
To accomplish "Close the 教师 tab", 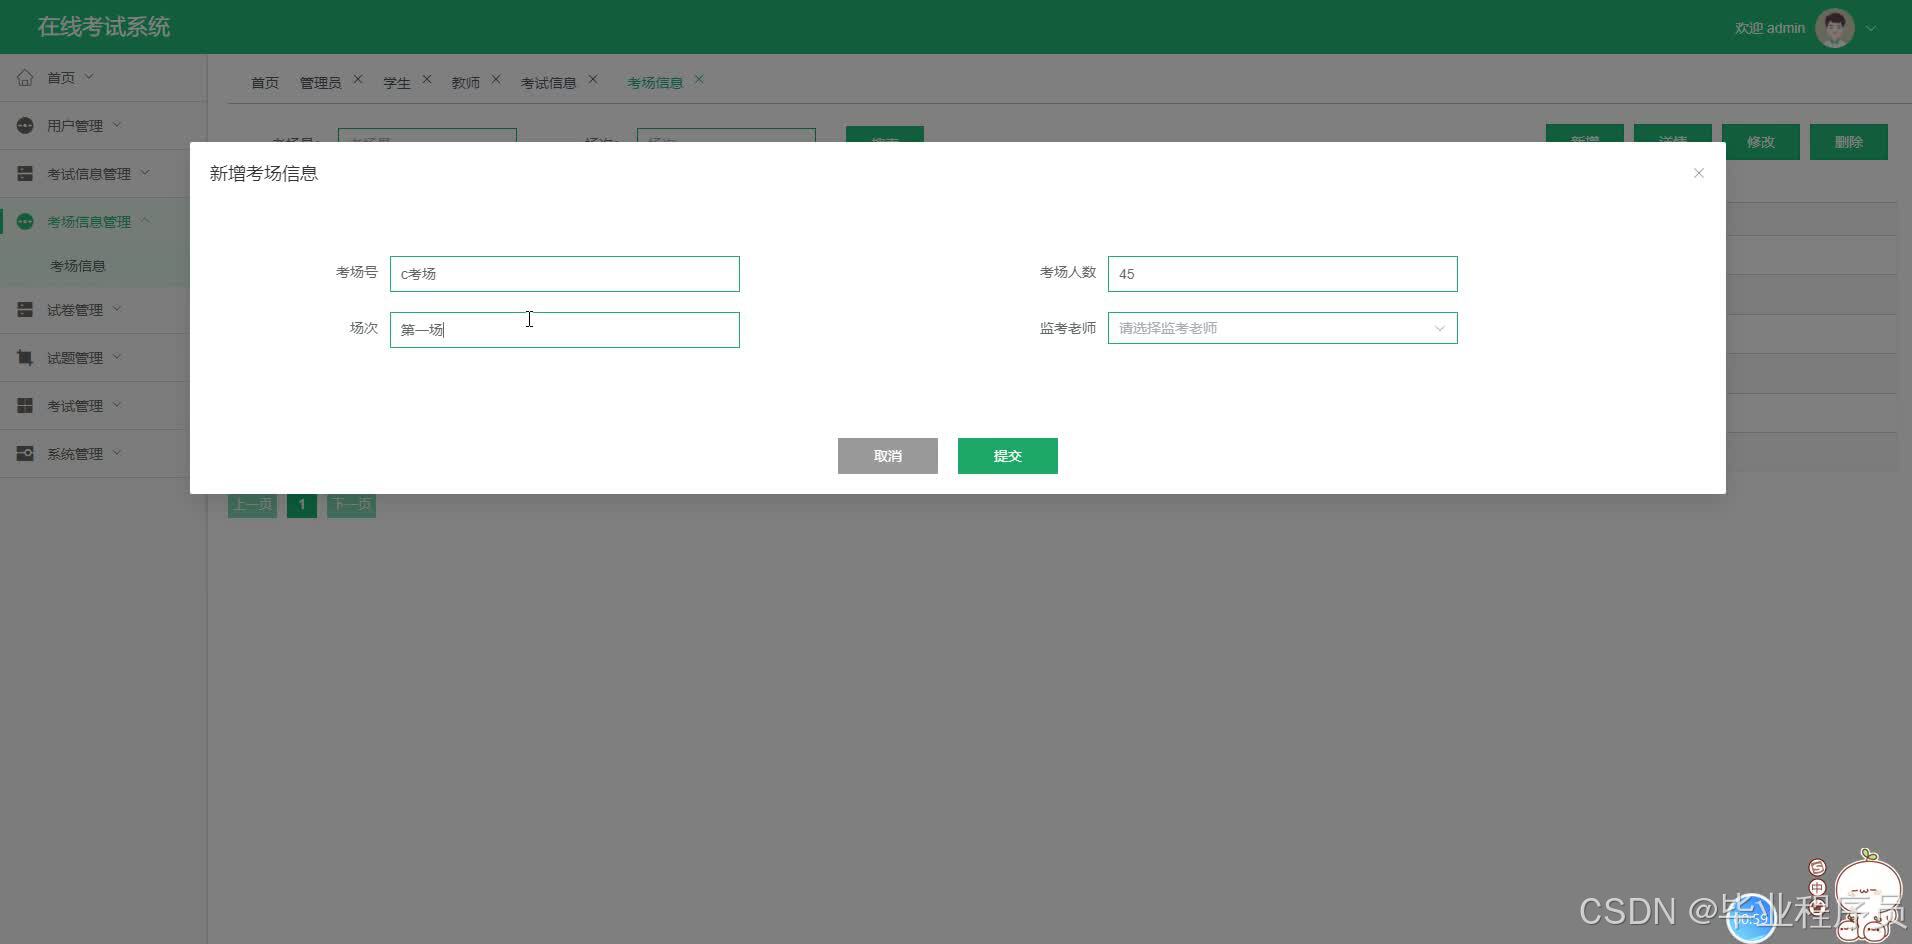I will coord(496,79).
